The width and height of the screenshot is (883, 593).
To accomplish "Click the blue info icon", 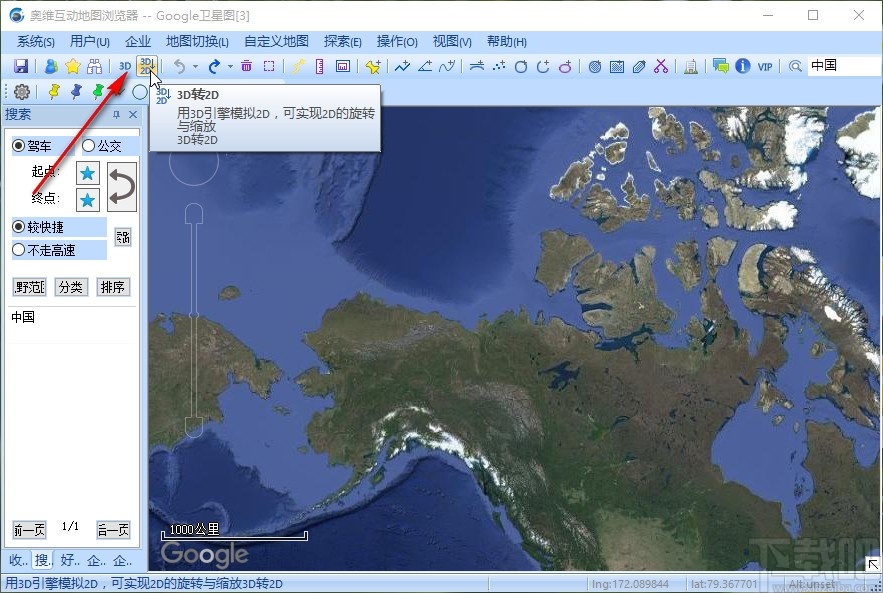I will 743,66.
